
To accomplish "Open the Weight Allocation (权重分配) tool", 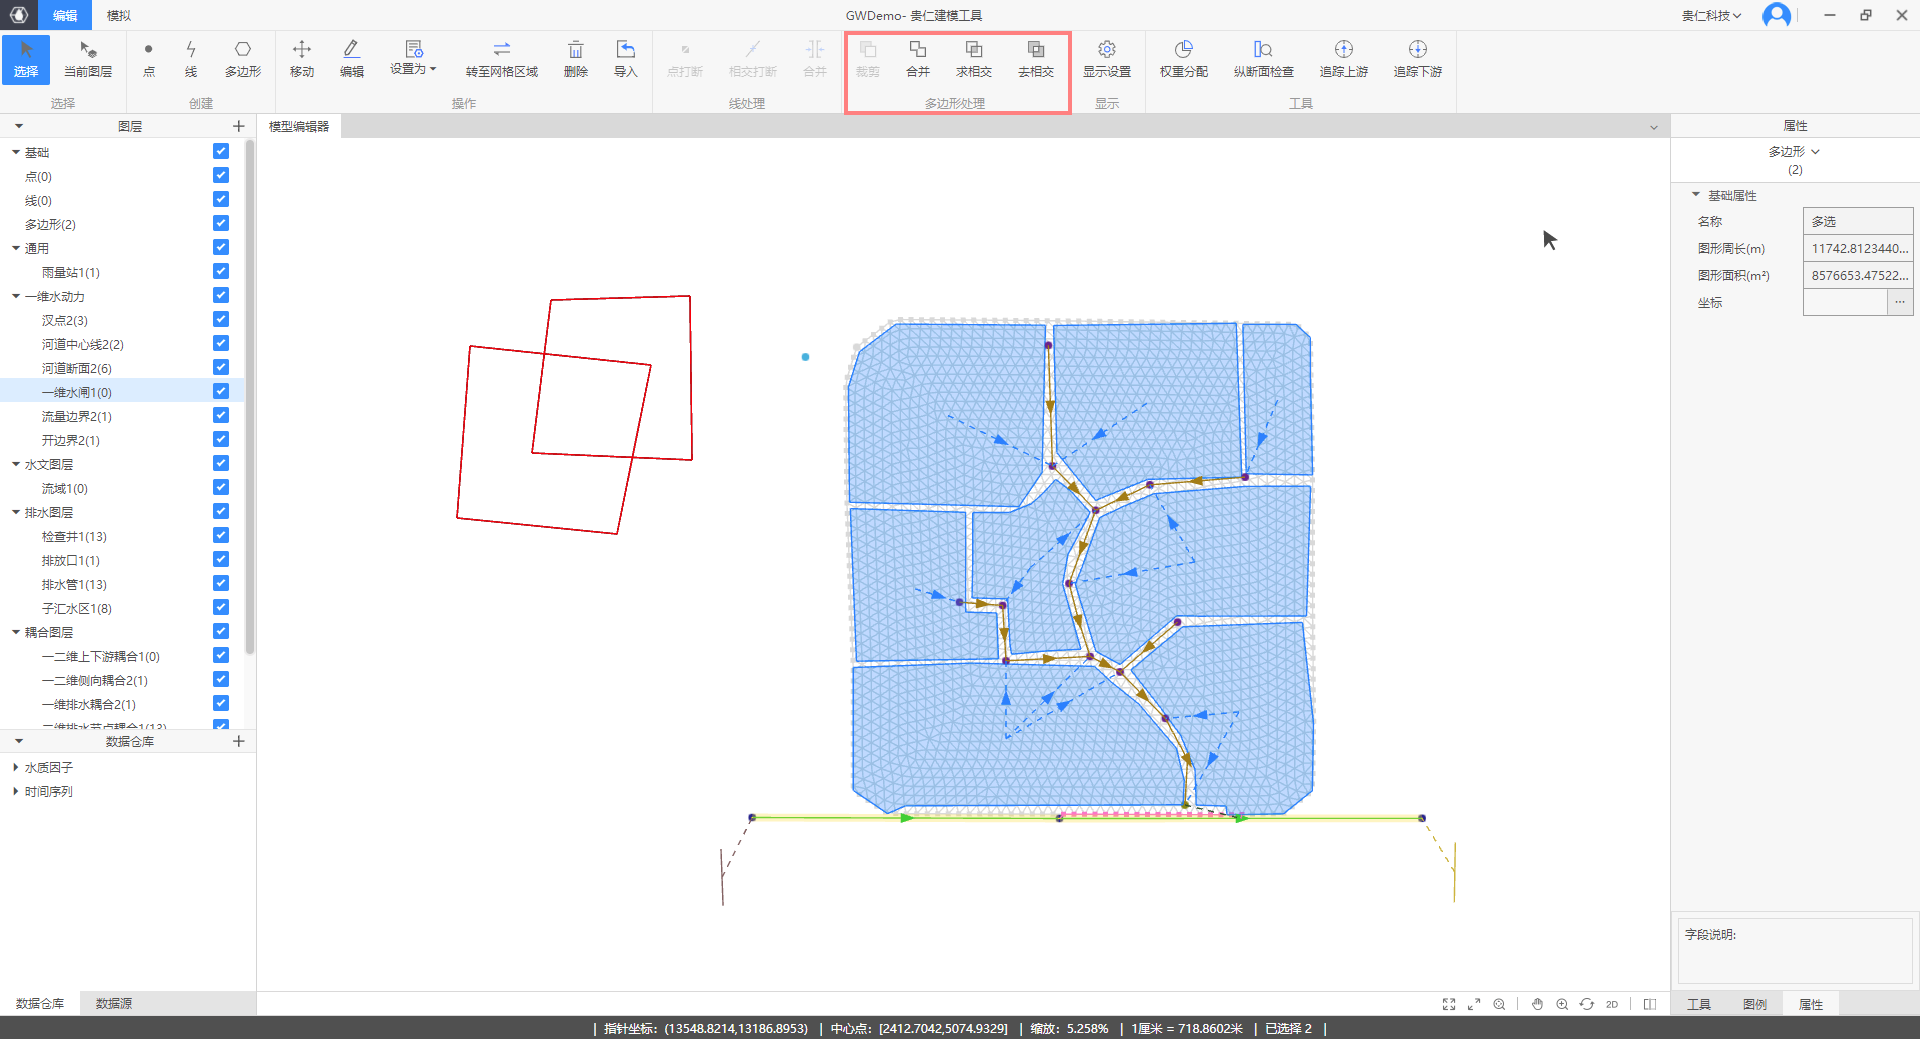I will [x=1183, y=58].
